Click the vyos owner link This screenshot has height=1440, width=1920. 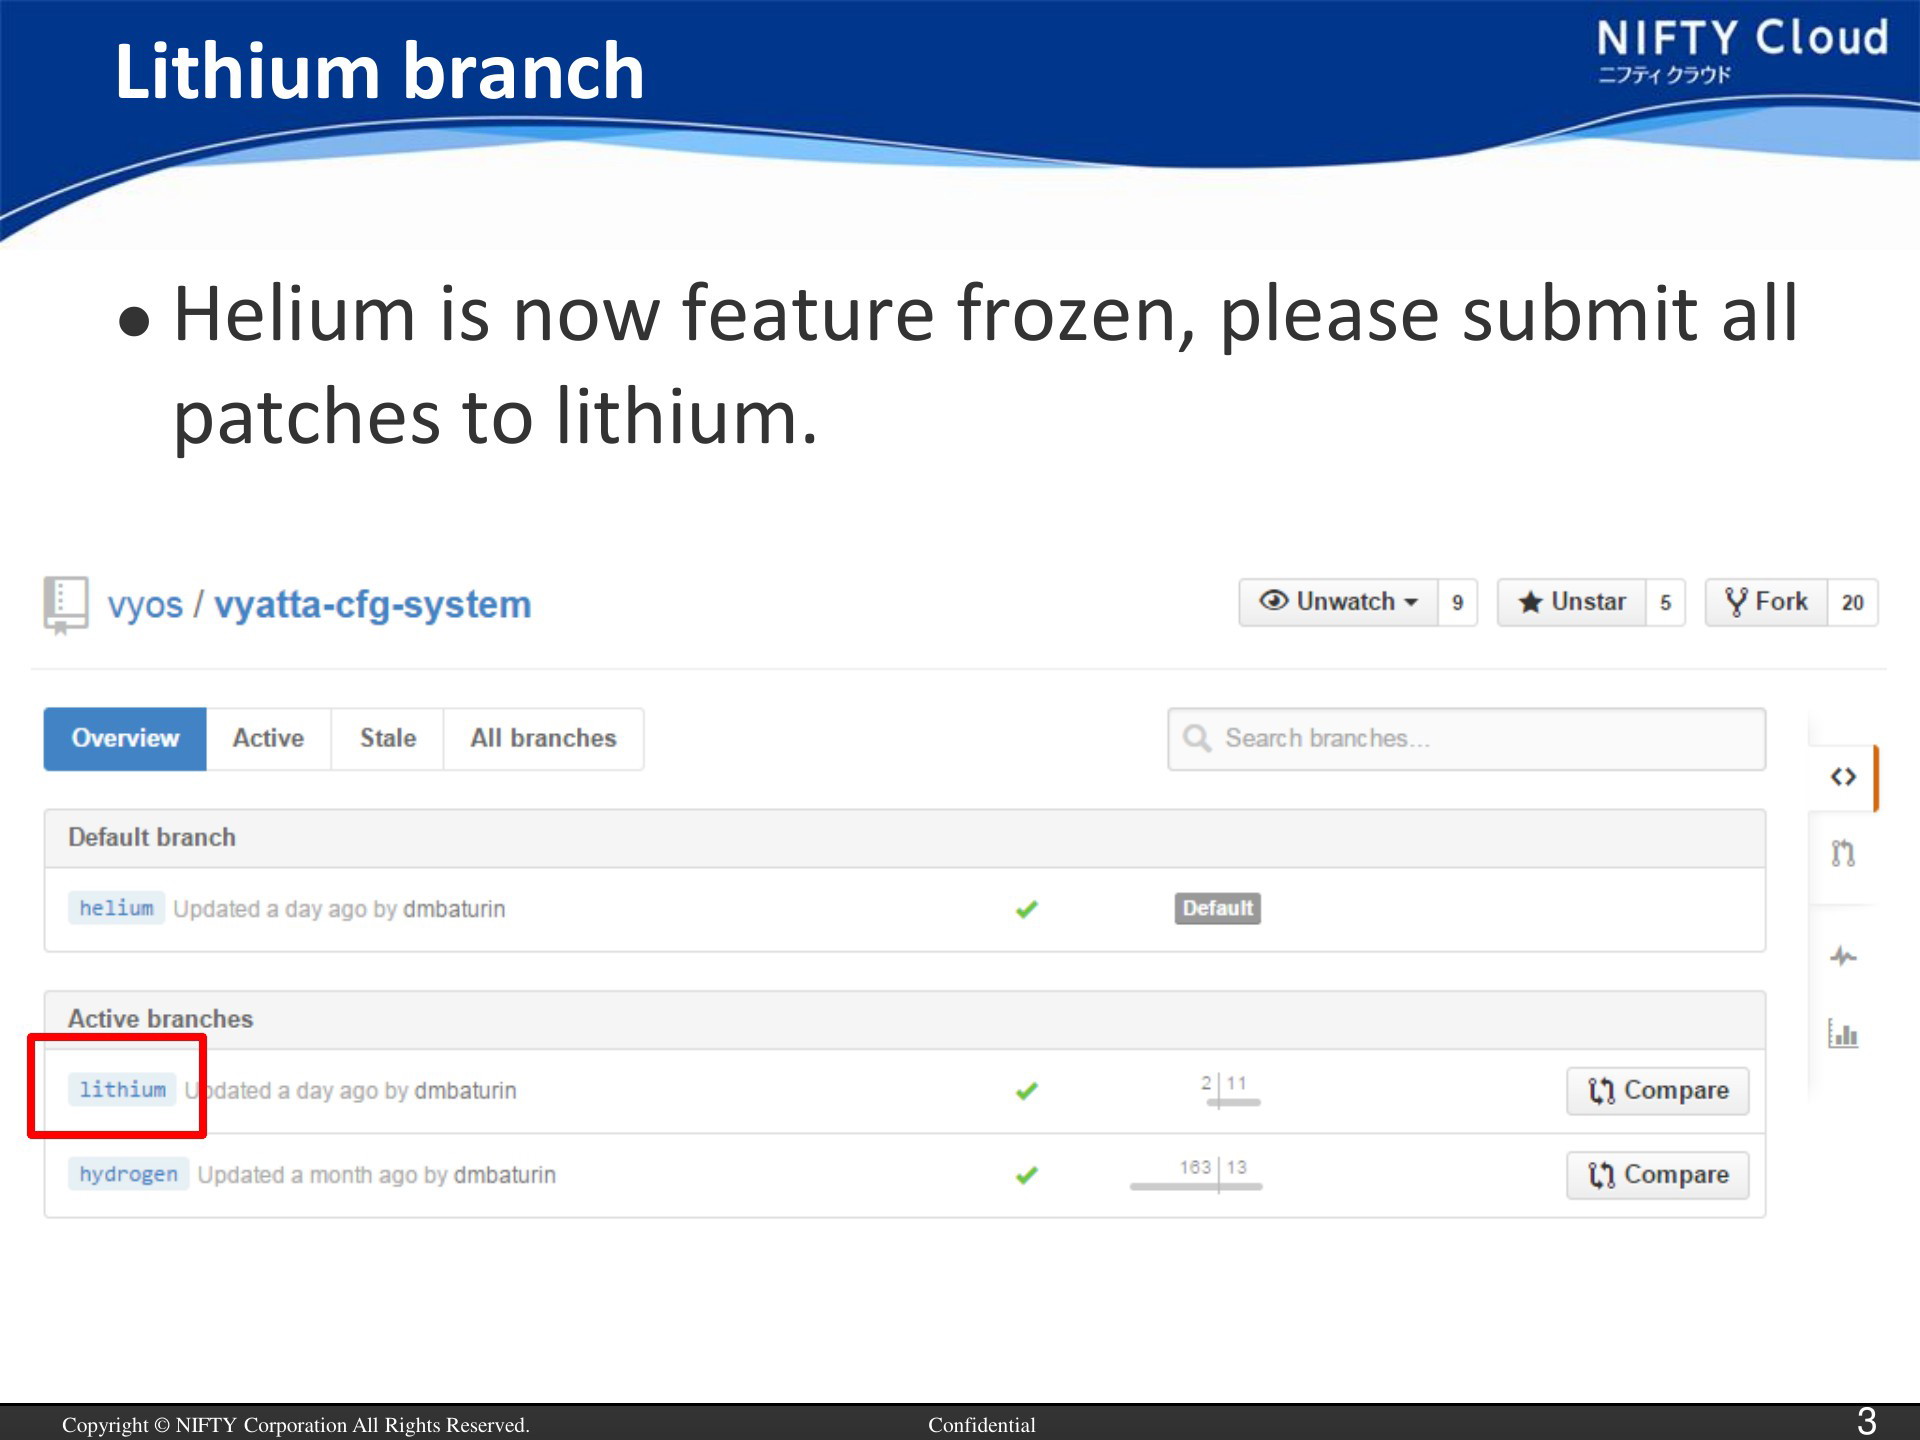tap(145, 605)
